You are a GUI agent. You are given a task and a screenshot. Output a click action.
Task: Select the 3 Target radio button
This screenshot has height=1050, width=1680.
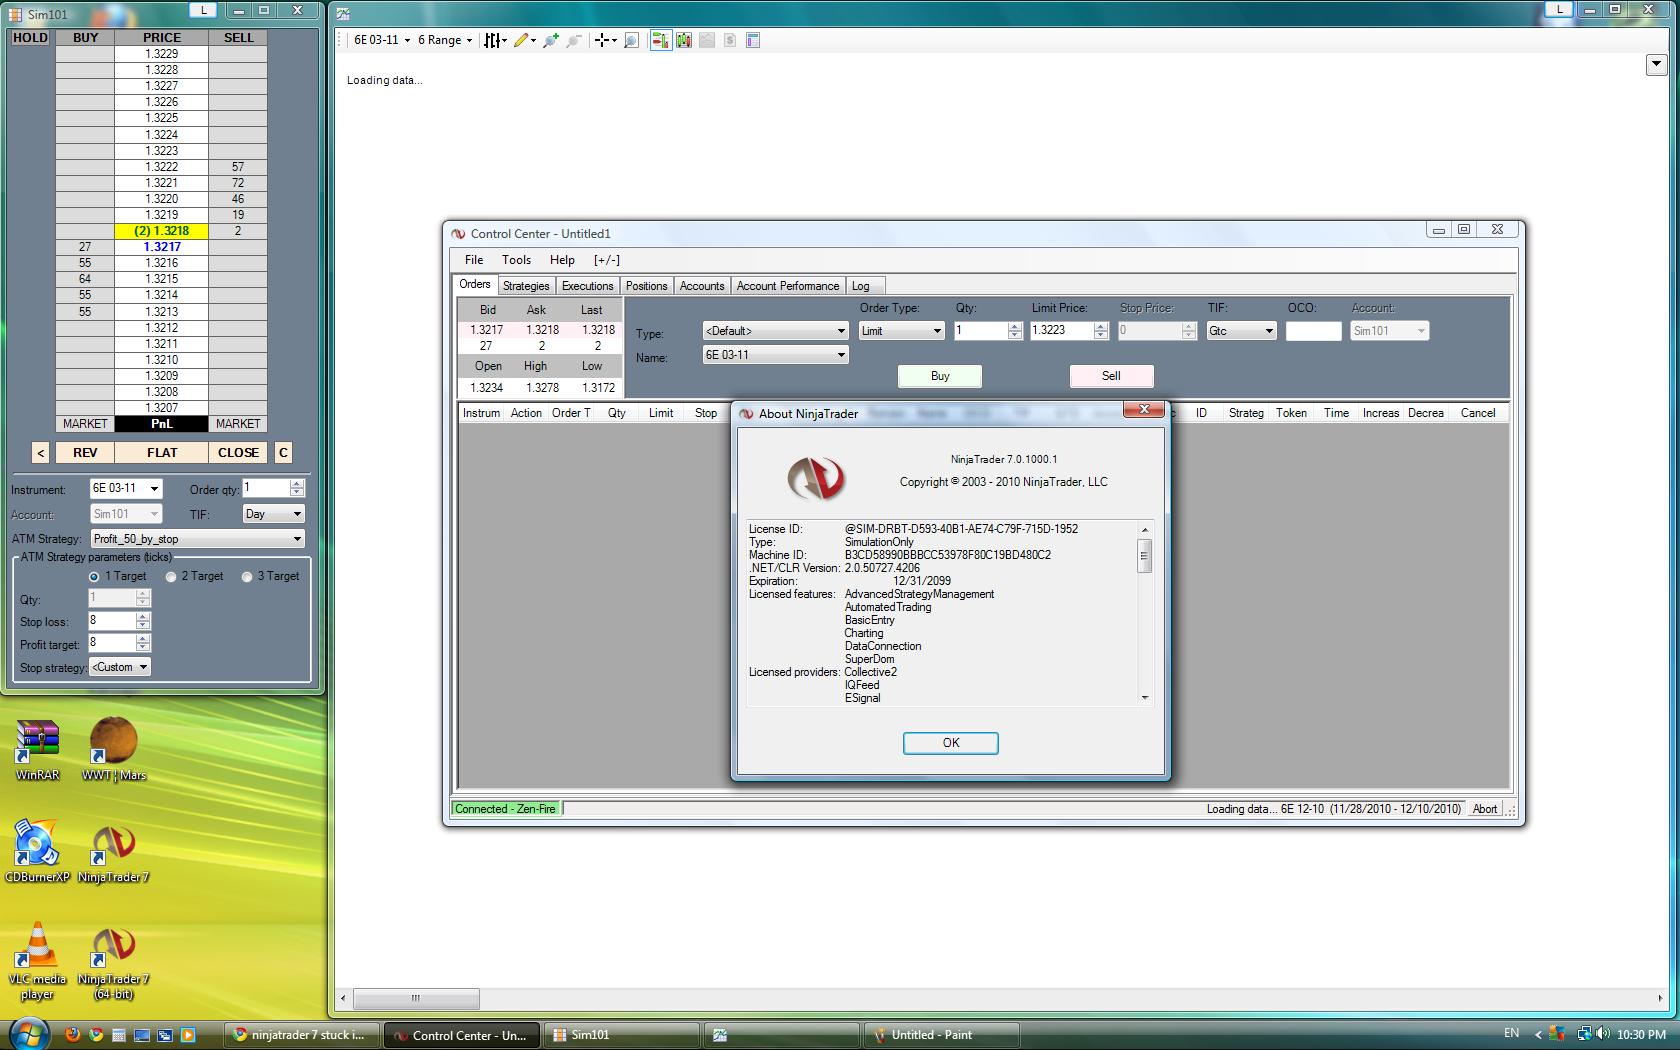coord(247,577)
